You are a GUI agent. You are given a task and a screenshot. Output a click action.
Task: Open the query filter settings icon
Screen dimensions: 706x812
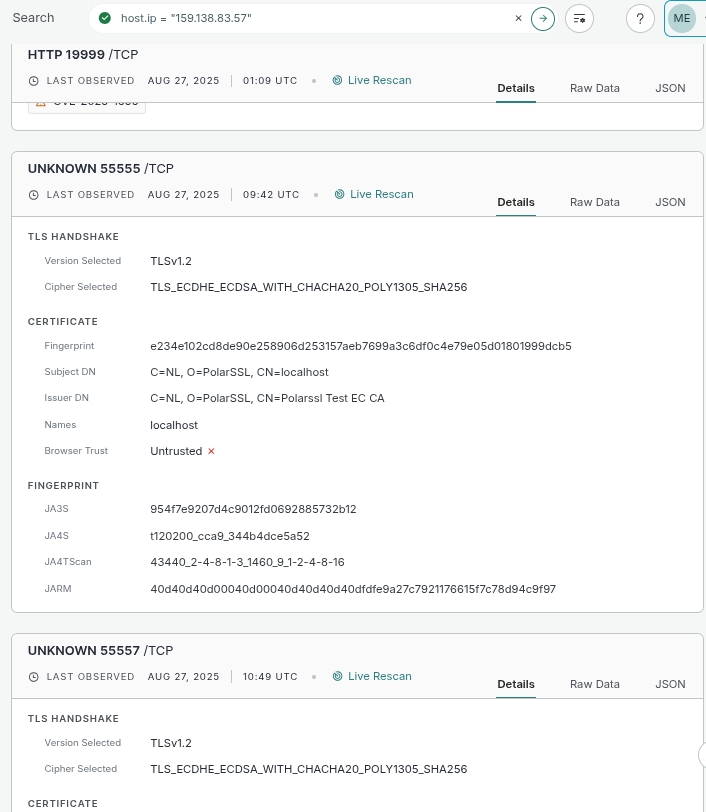(579, 18)
